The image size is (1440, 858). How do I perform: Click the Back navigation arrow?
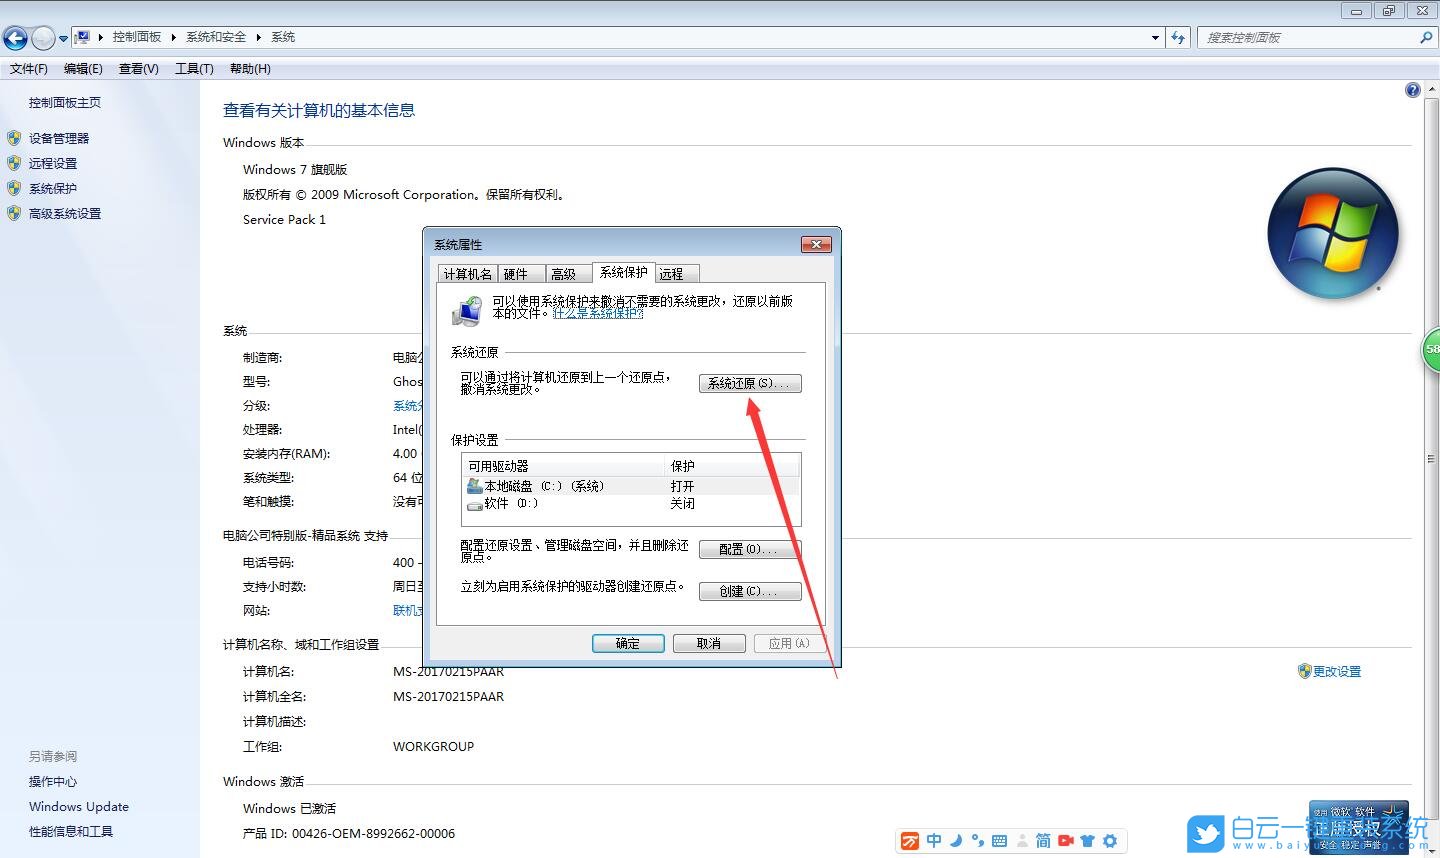click(x=15, y=38)
